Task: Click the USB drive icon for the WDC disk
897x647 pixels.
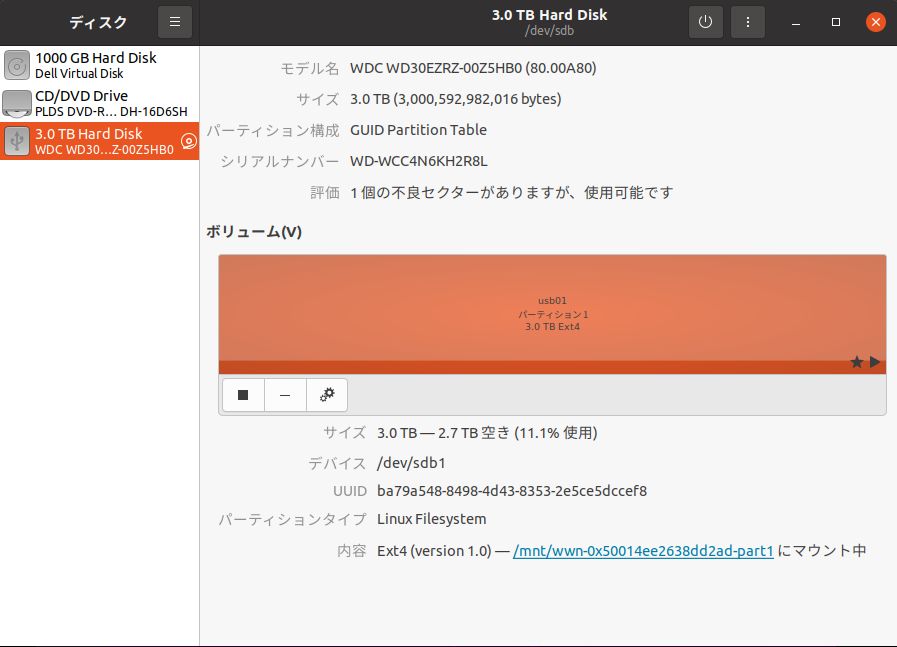Action: click(x=17, y=141)
